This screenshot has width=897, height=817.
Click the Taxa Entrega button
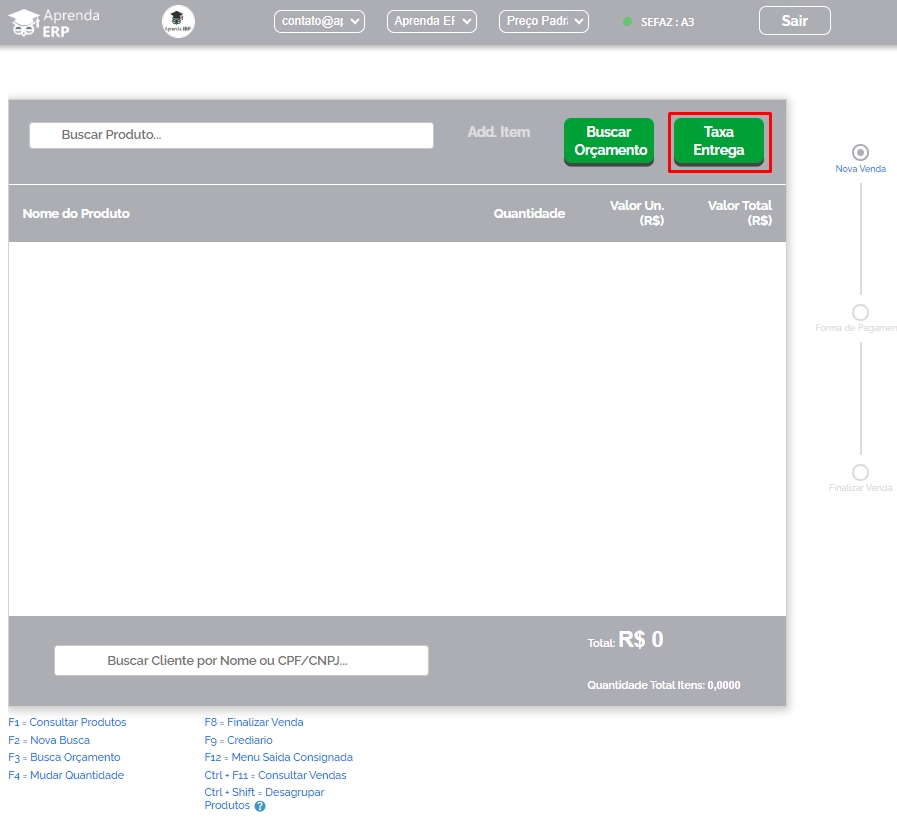pyautogui.click(x=718, y=141)
